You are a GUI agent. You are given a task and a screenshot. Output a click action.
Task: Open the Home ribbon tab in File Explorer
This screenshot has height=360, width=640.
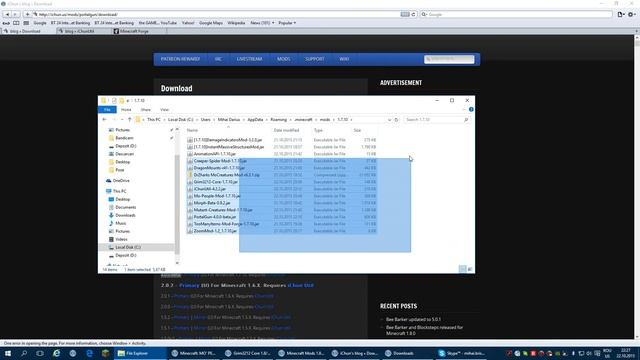pos(126,109)
